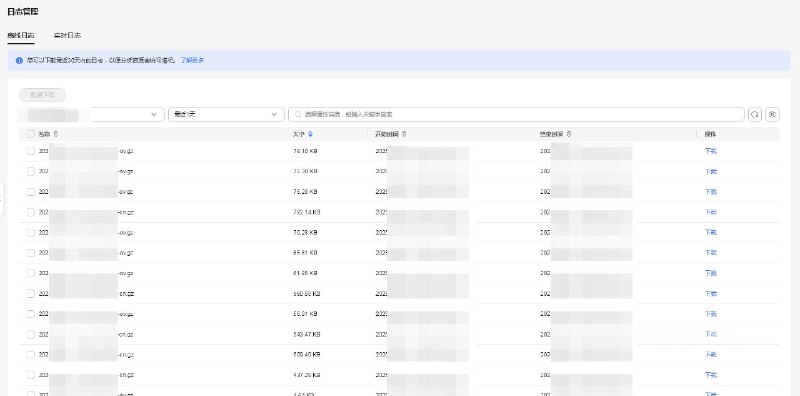Click the chevron arrow of the time range dropdown
Screen dimensions: 800x396
(274, 115)
